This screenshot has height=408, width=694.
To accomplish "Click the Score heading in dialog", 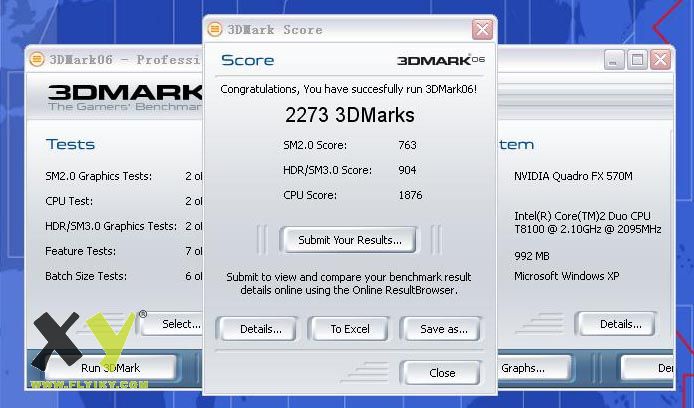I will (x=247, y=60).
